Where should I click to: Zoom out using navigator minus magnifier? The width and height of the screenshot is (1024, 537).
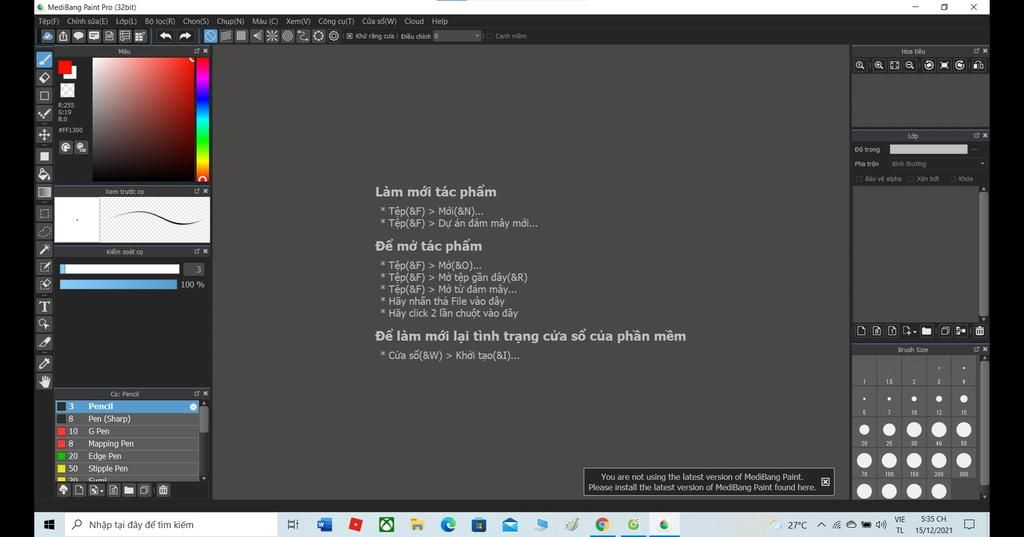coord(910,65)
